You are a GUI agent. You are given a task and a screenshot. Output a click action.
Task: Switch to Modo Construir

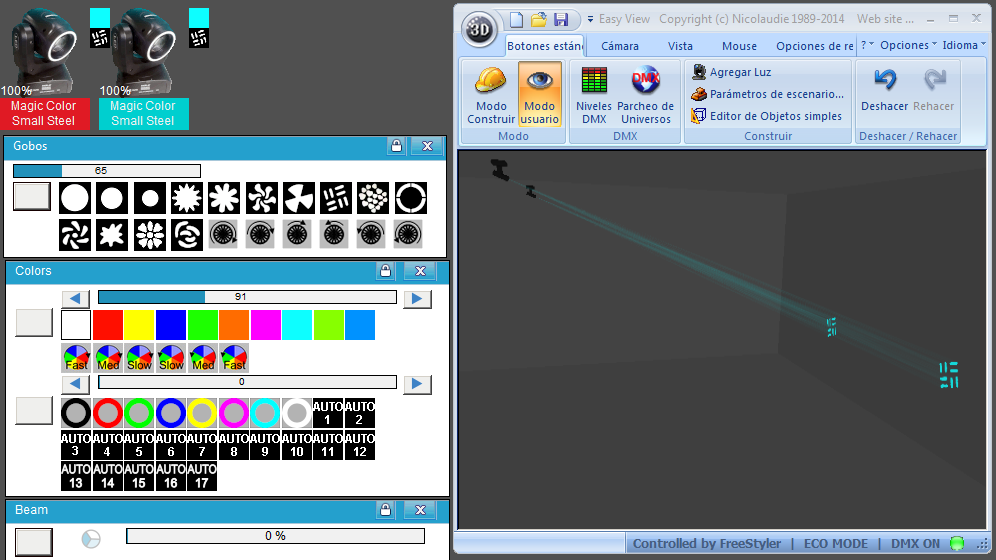490,95
